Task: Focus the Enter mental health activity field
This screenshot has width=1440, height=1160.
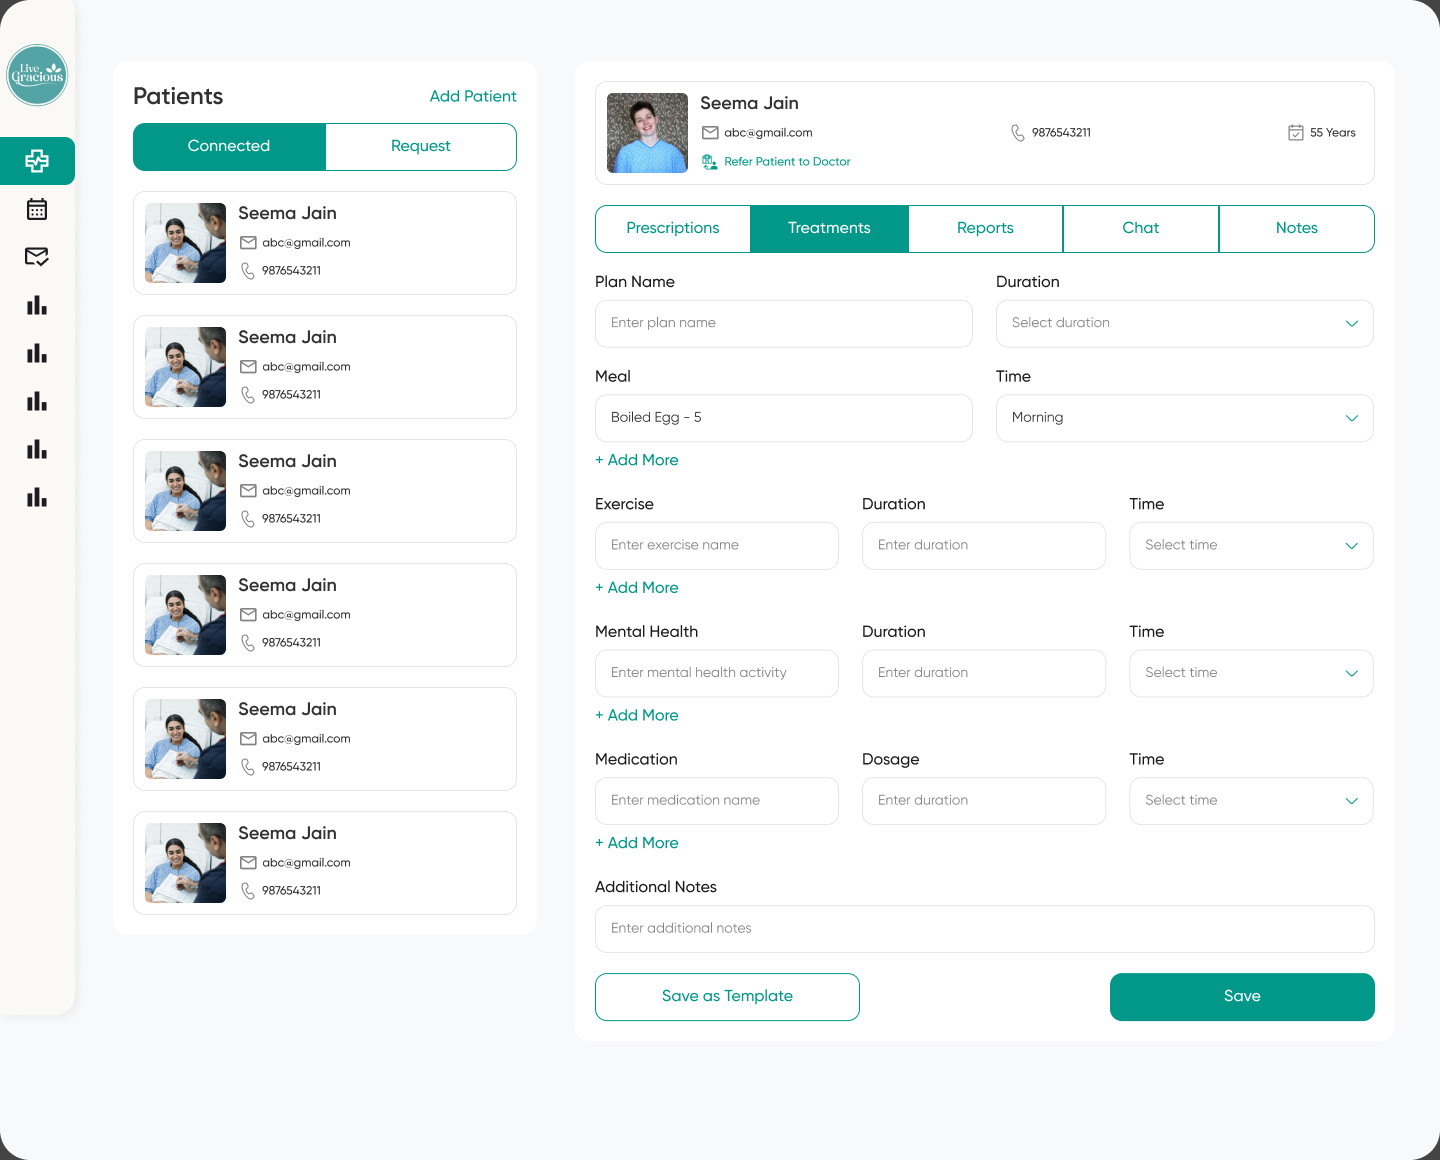Action: (x=717, y=673)
